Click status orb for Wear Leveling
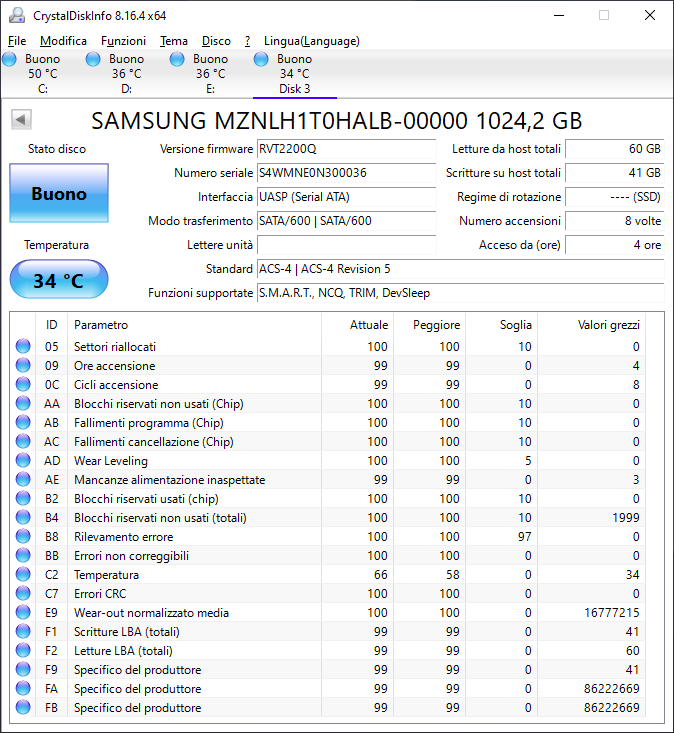The height and width of the screenshot is (733, 674). 23,460
